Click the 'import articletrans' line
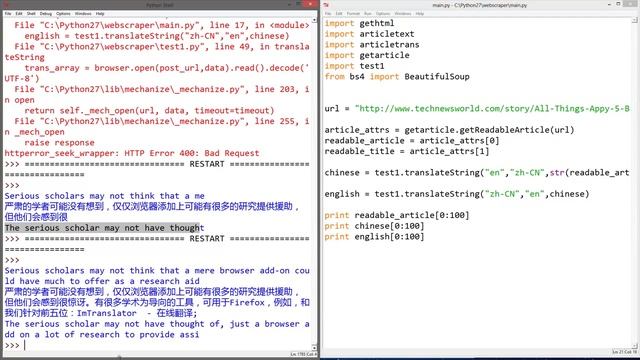The image size is (640, 360). pyautogui.click(x=371, y=44)
